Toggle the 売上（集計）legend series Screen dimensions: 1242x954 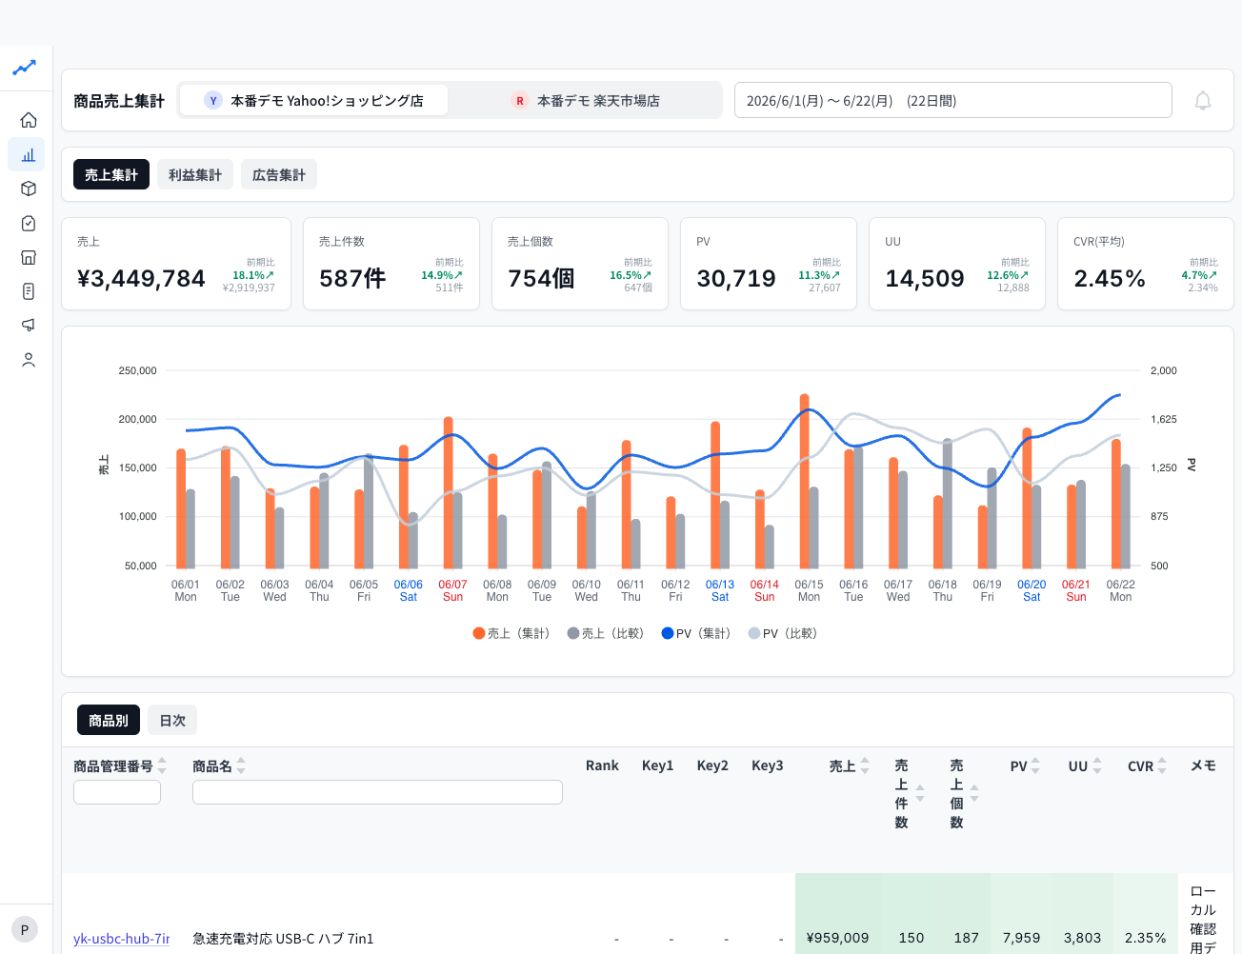click(511, 633)
